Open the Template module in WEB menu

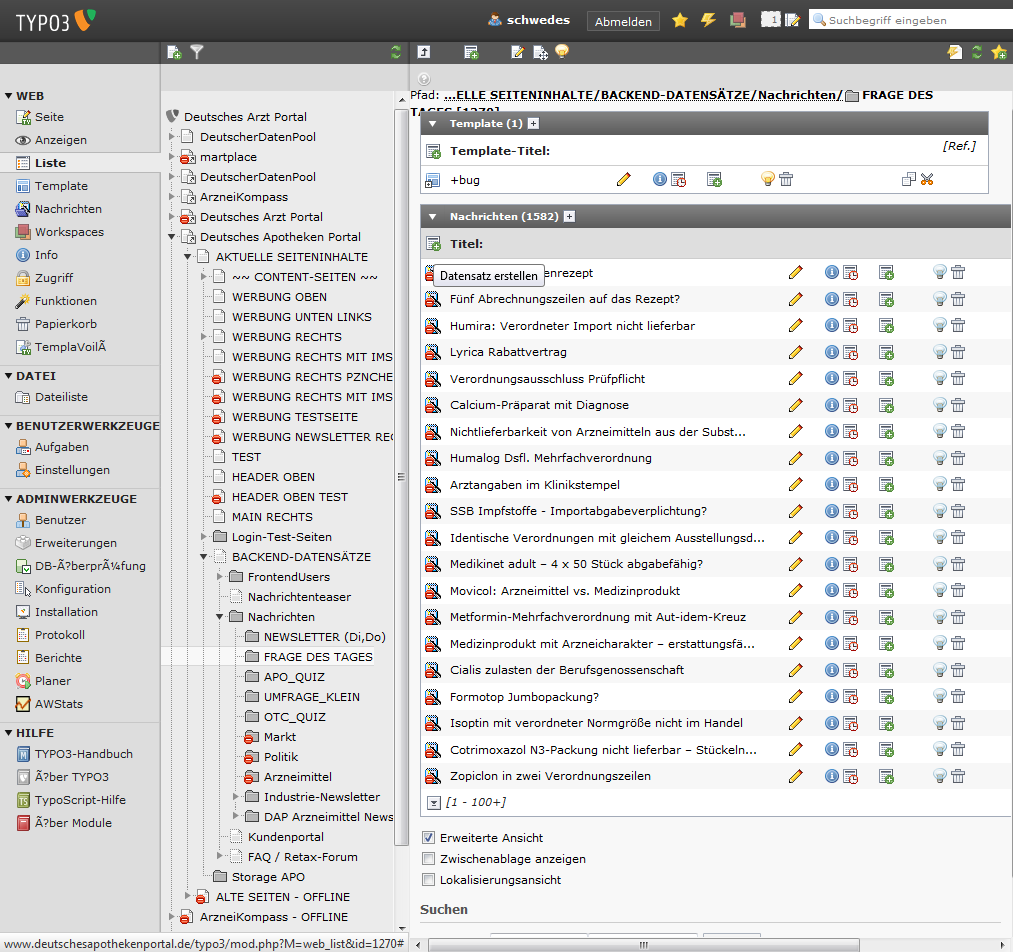pyautogui.click(x=61, y=186)
